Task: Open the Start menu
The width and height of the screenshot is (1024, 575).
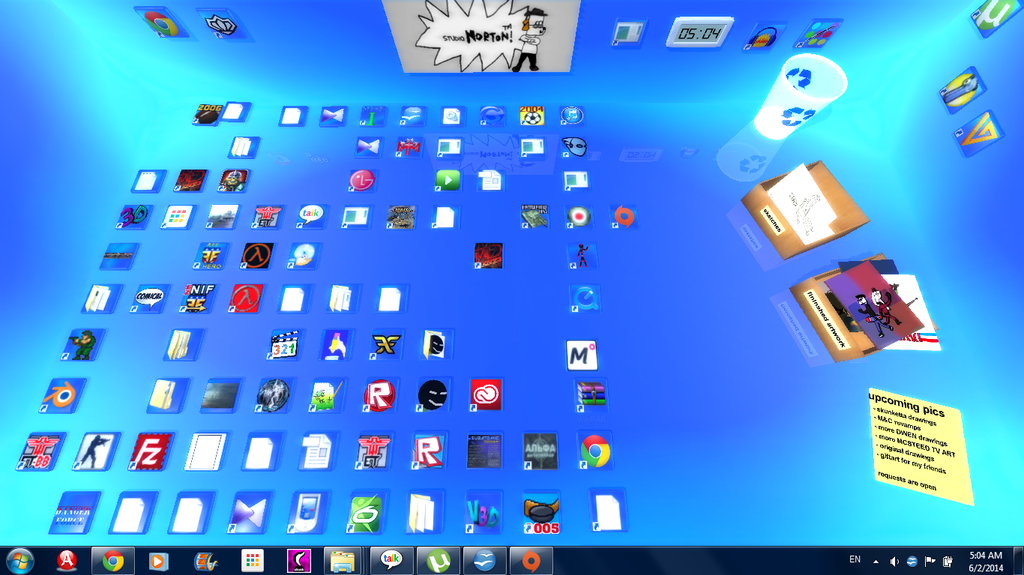Action: click(x=20, y=561)
